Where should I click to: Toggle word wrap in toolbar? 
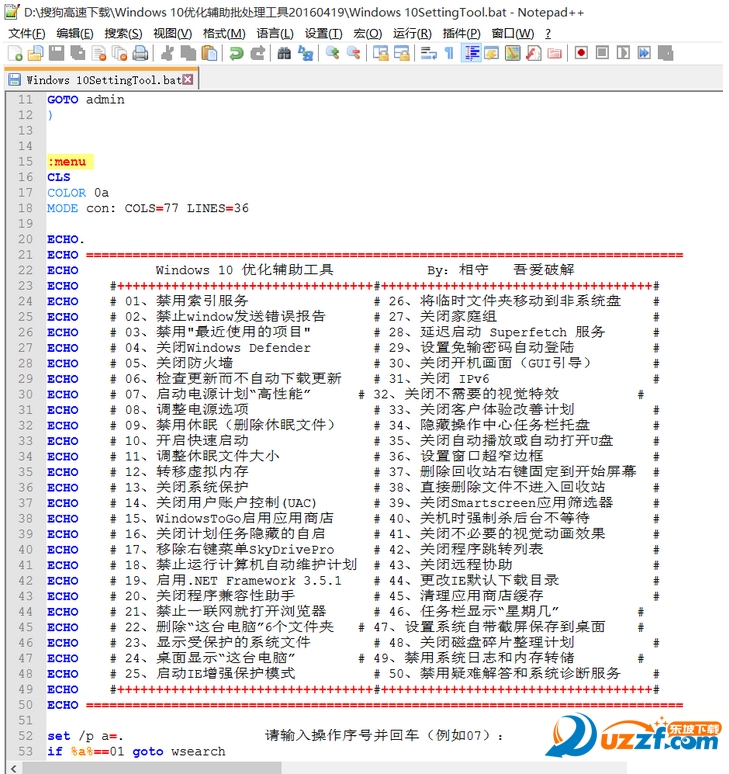pos(428,53)
